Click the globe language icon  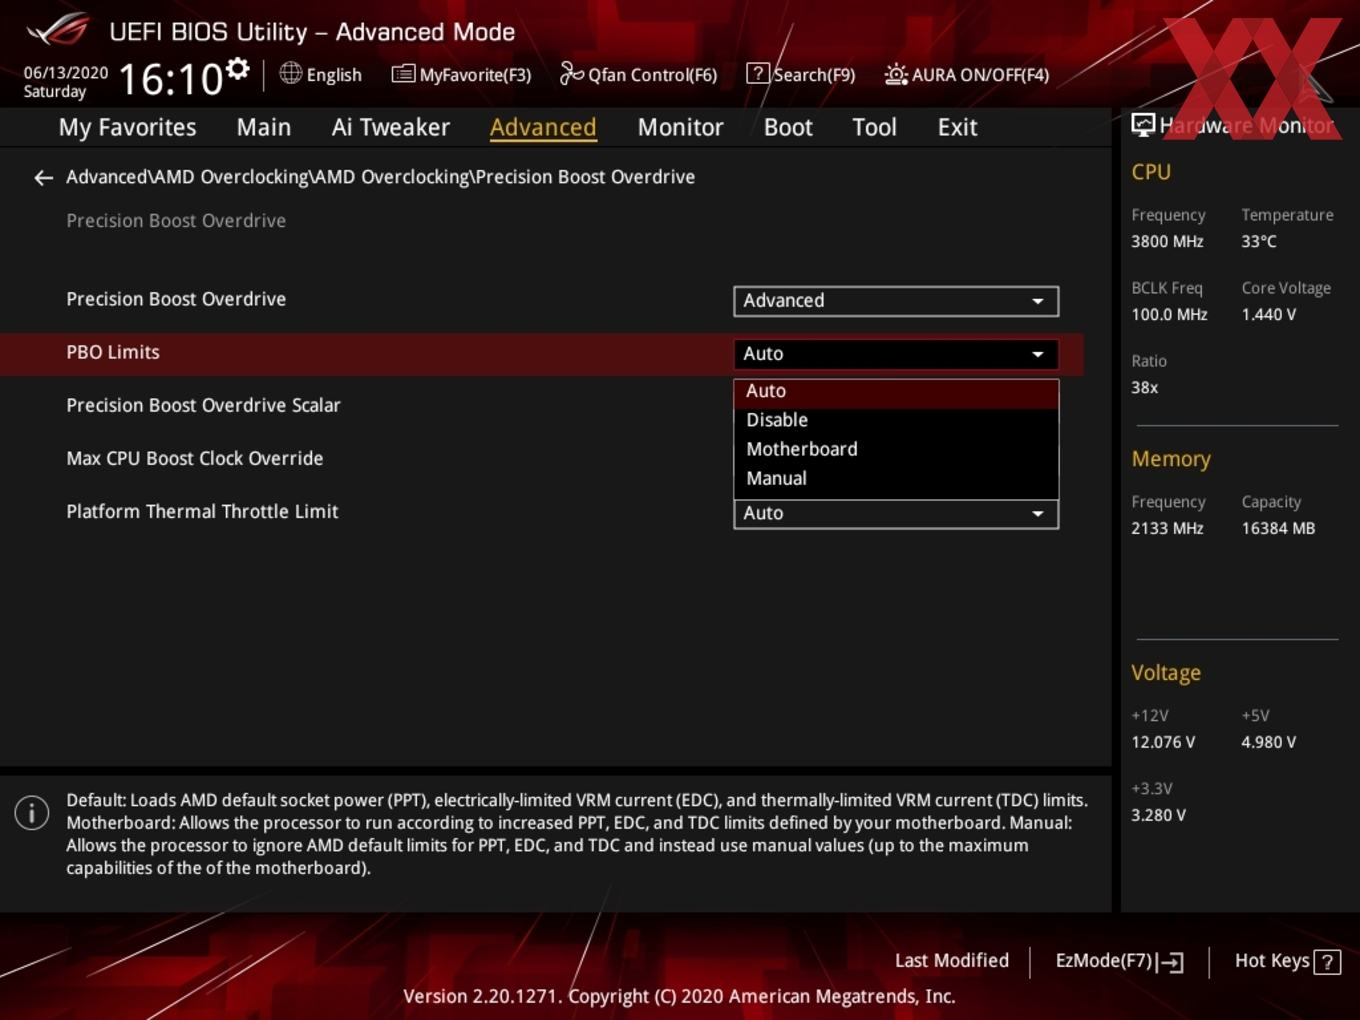coord(290,73)
